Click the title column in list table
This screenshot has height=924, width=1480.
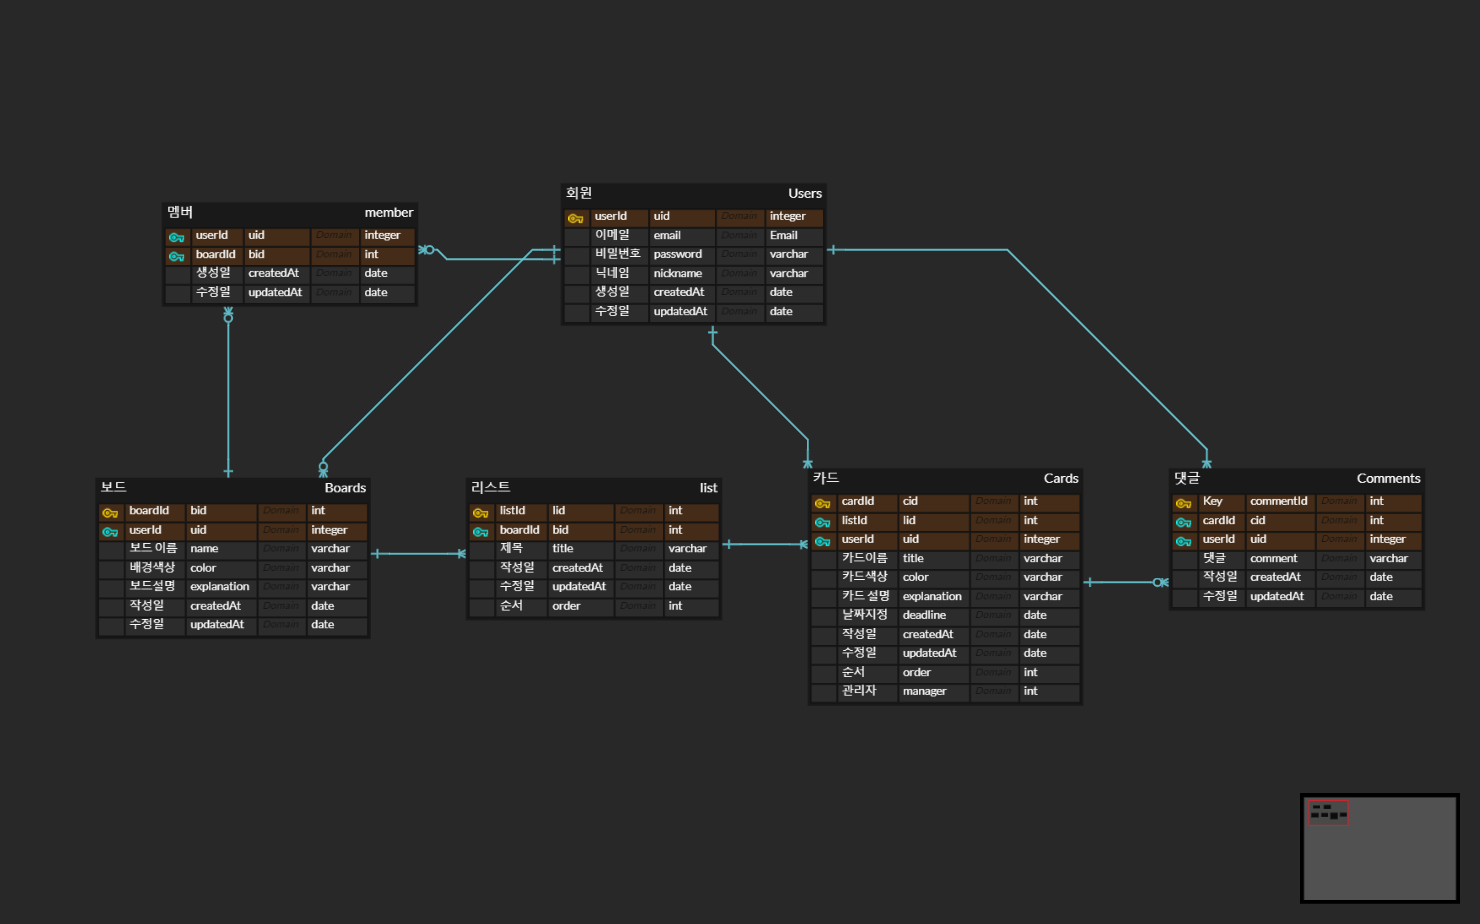[x=563, y=549]
